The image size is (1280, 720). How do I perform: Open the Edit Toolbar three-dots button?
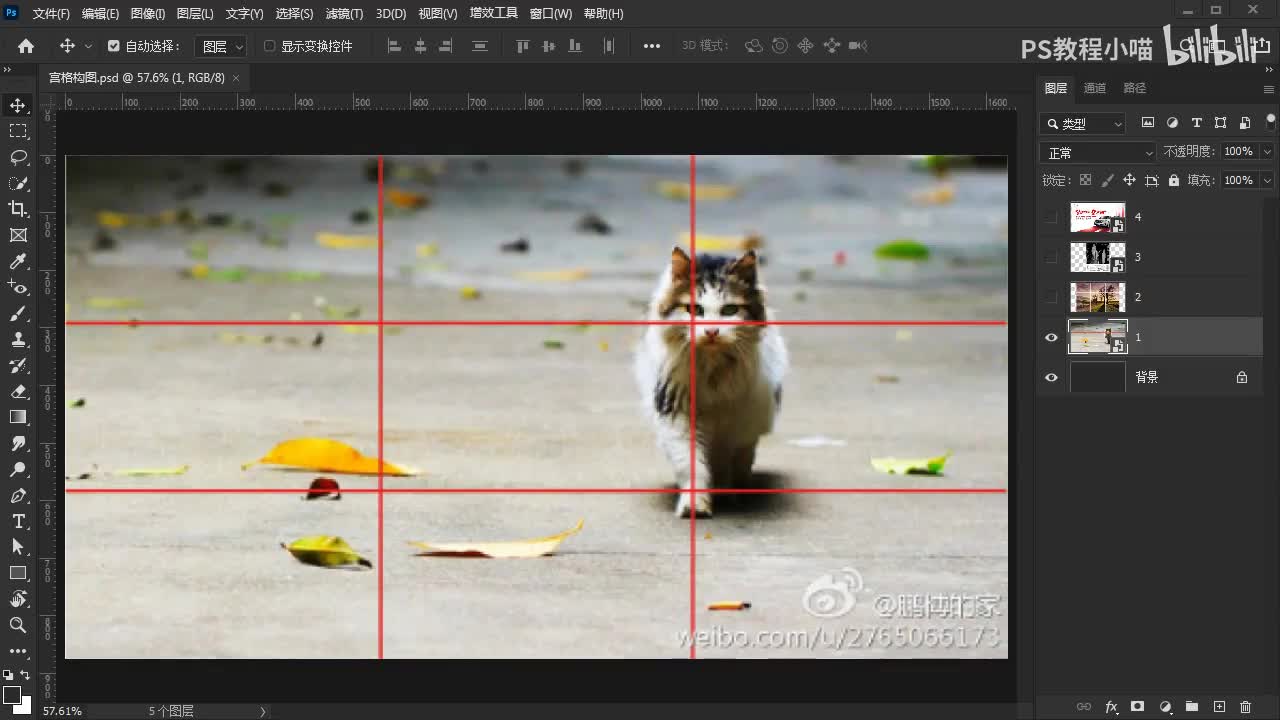point(18,651)
